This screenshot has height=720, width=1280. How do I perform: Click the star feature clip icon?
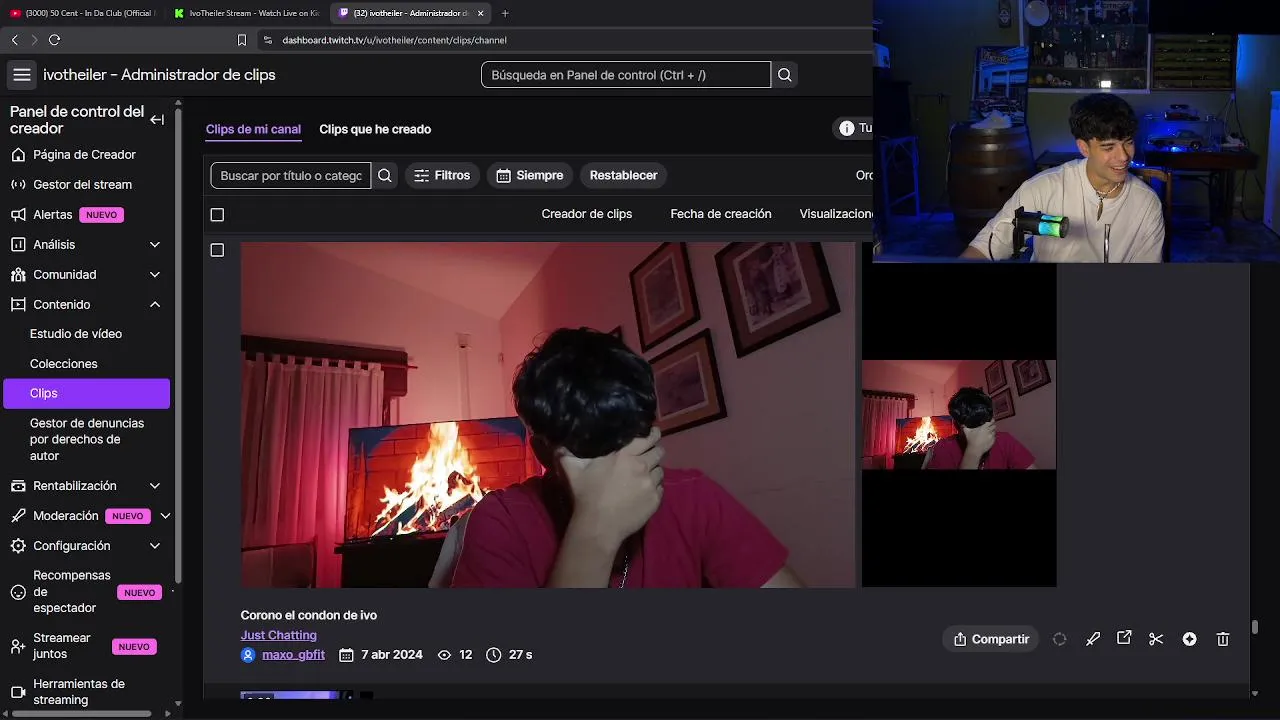1189,639
